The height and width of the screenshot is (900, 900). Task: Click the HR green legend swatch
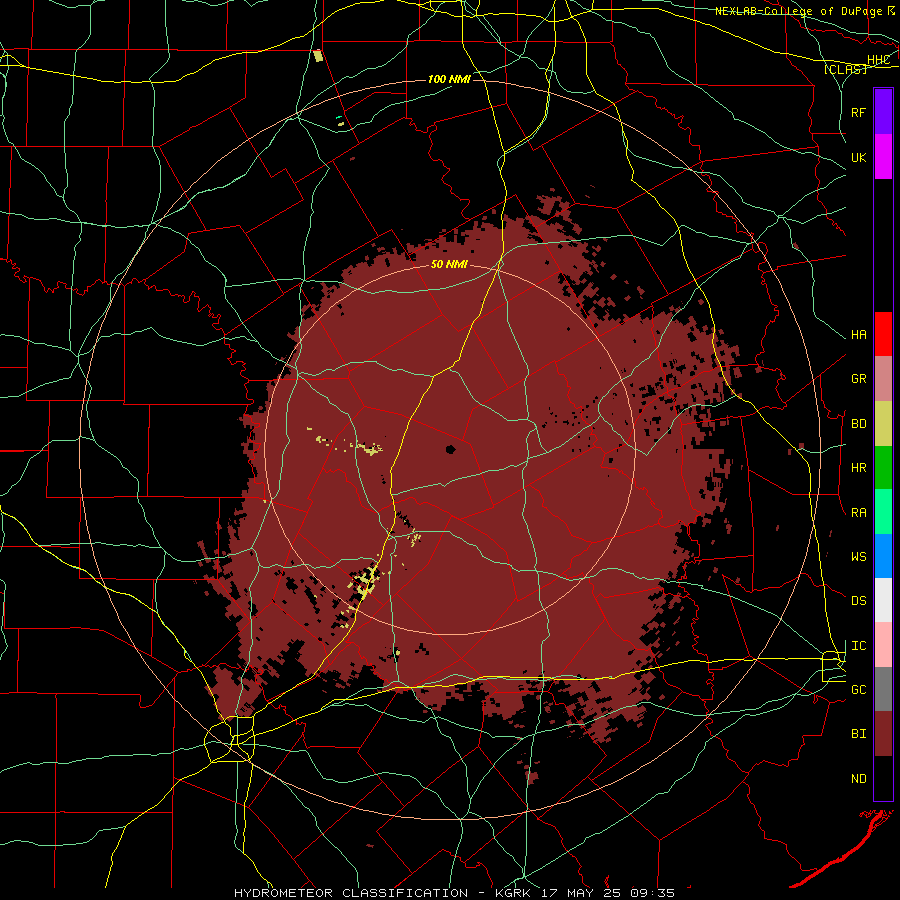tap(883, 468)
